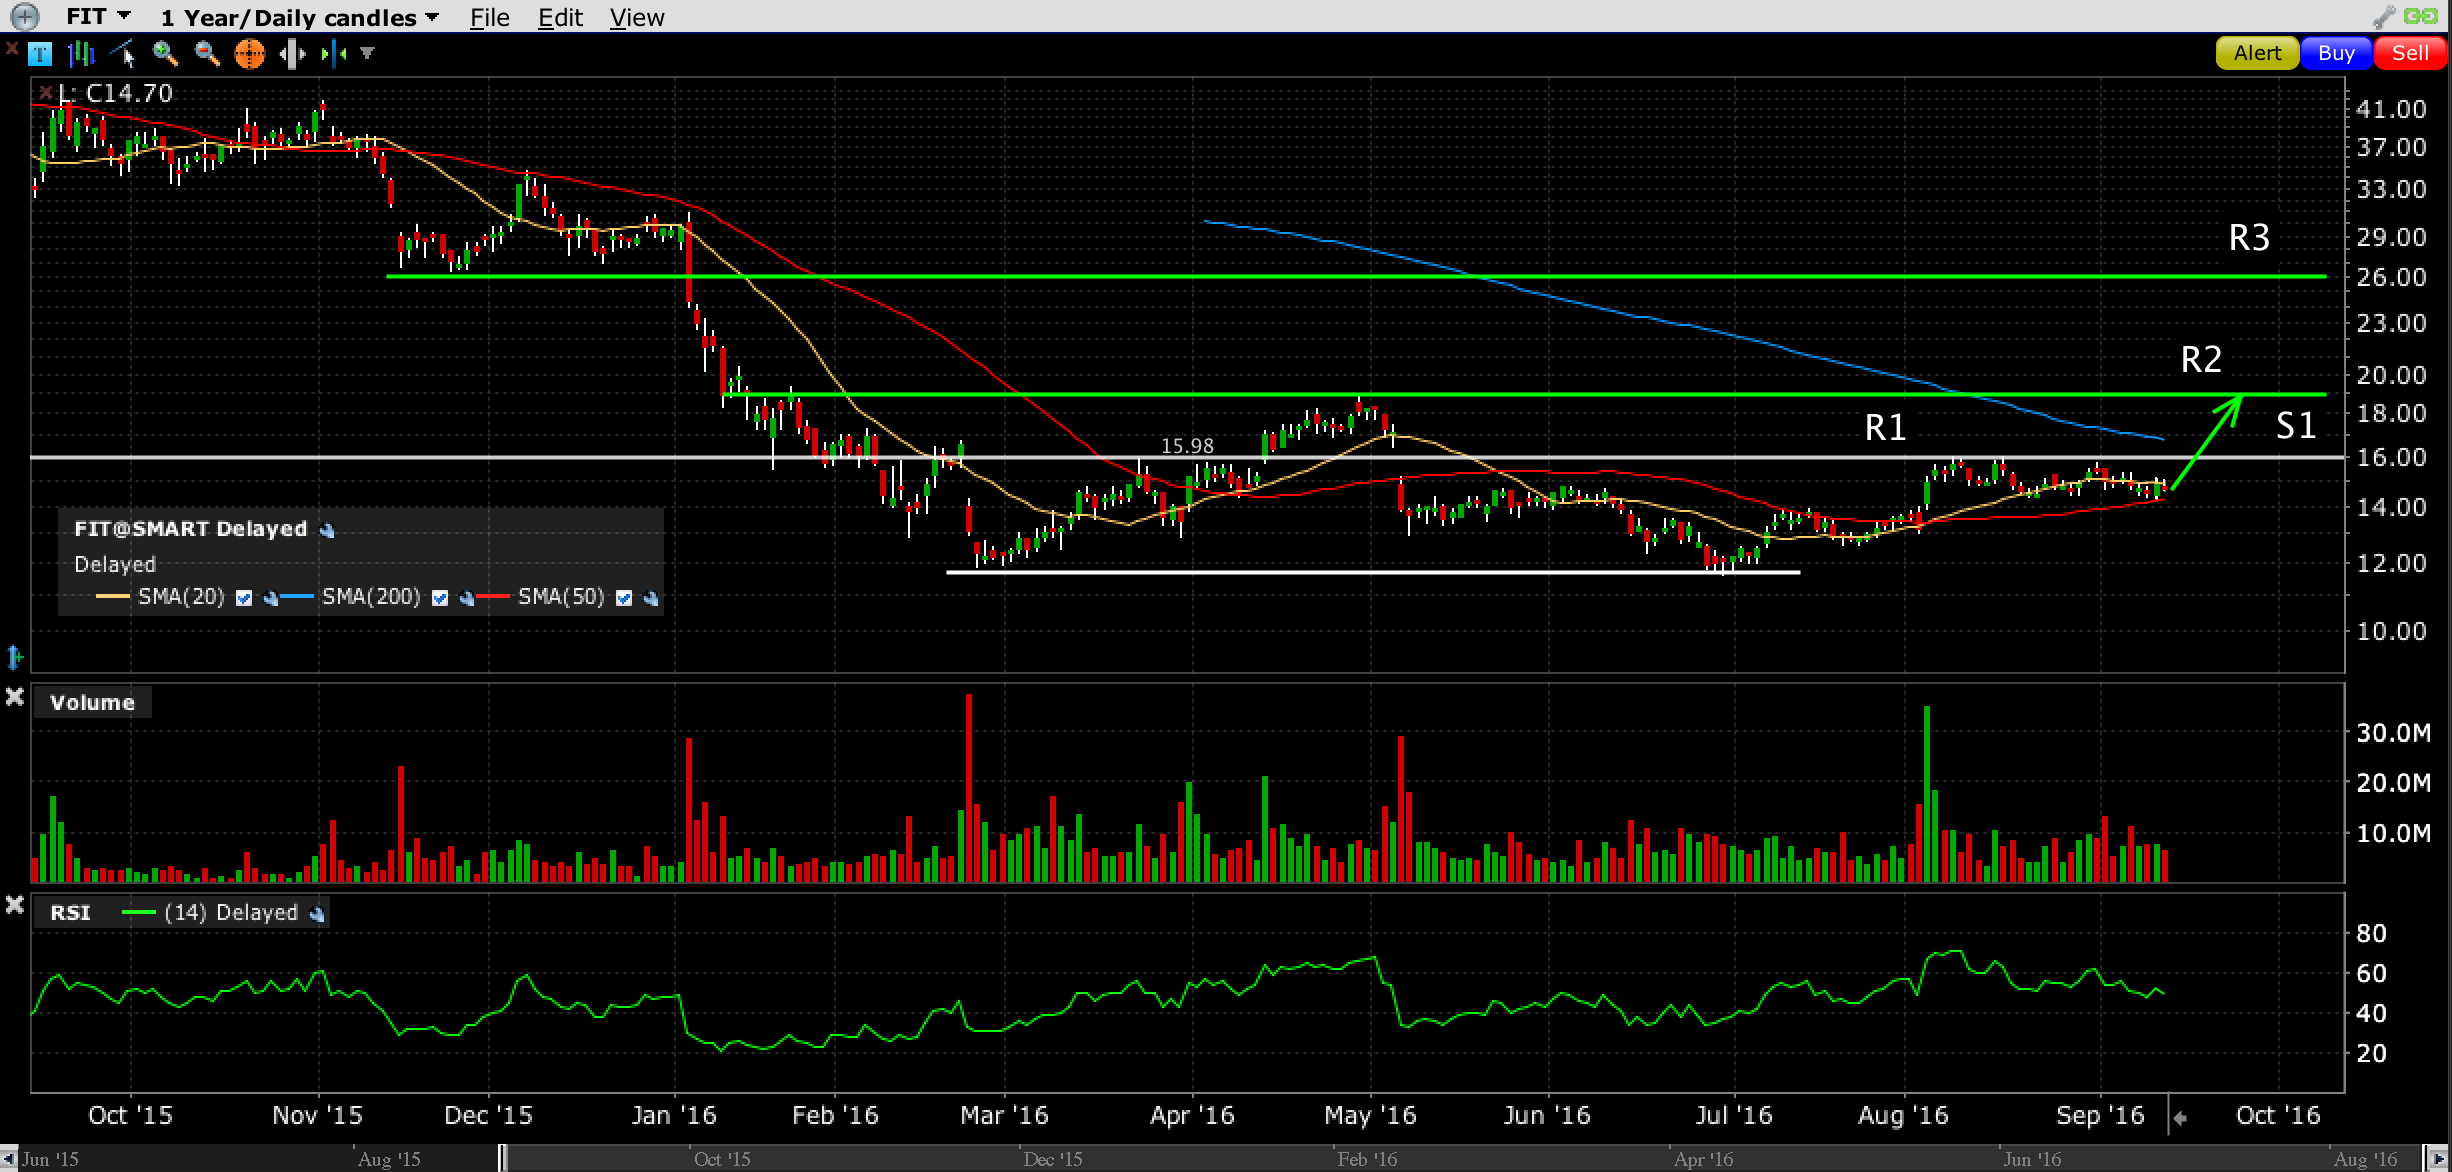
Task: Click the zoom out magnifier icon
Action: (207, 54)
